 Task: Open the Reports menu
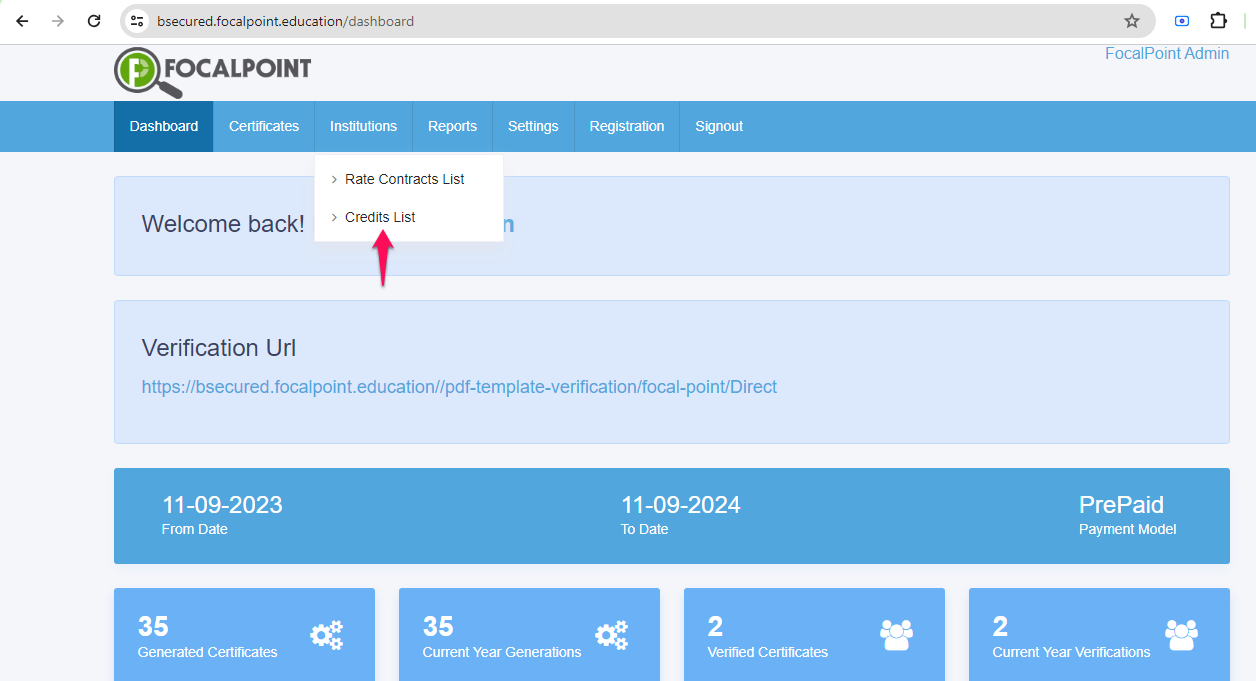[452, 126]
